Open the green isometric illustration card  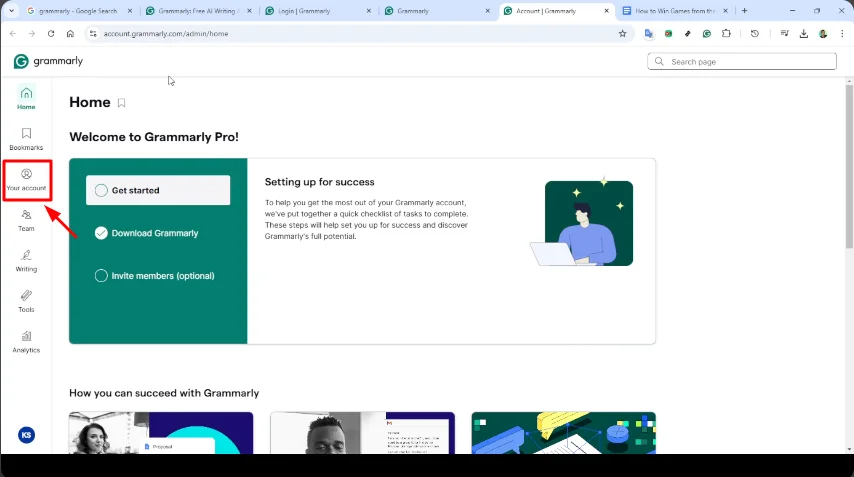pos(564,433)
